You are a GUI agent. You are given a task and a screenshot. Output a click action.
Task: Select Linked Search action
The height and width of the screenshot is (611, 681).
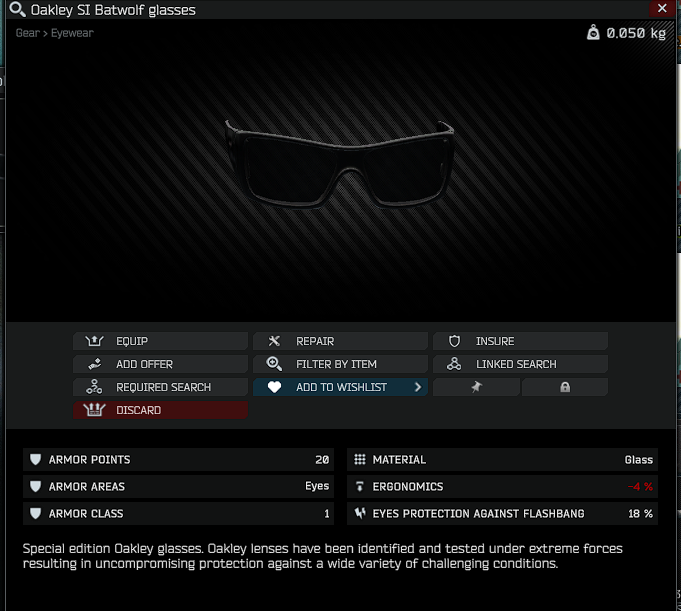coord(520,364)
